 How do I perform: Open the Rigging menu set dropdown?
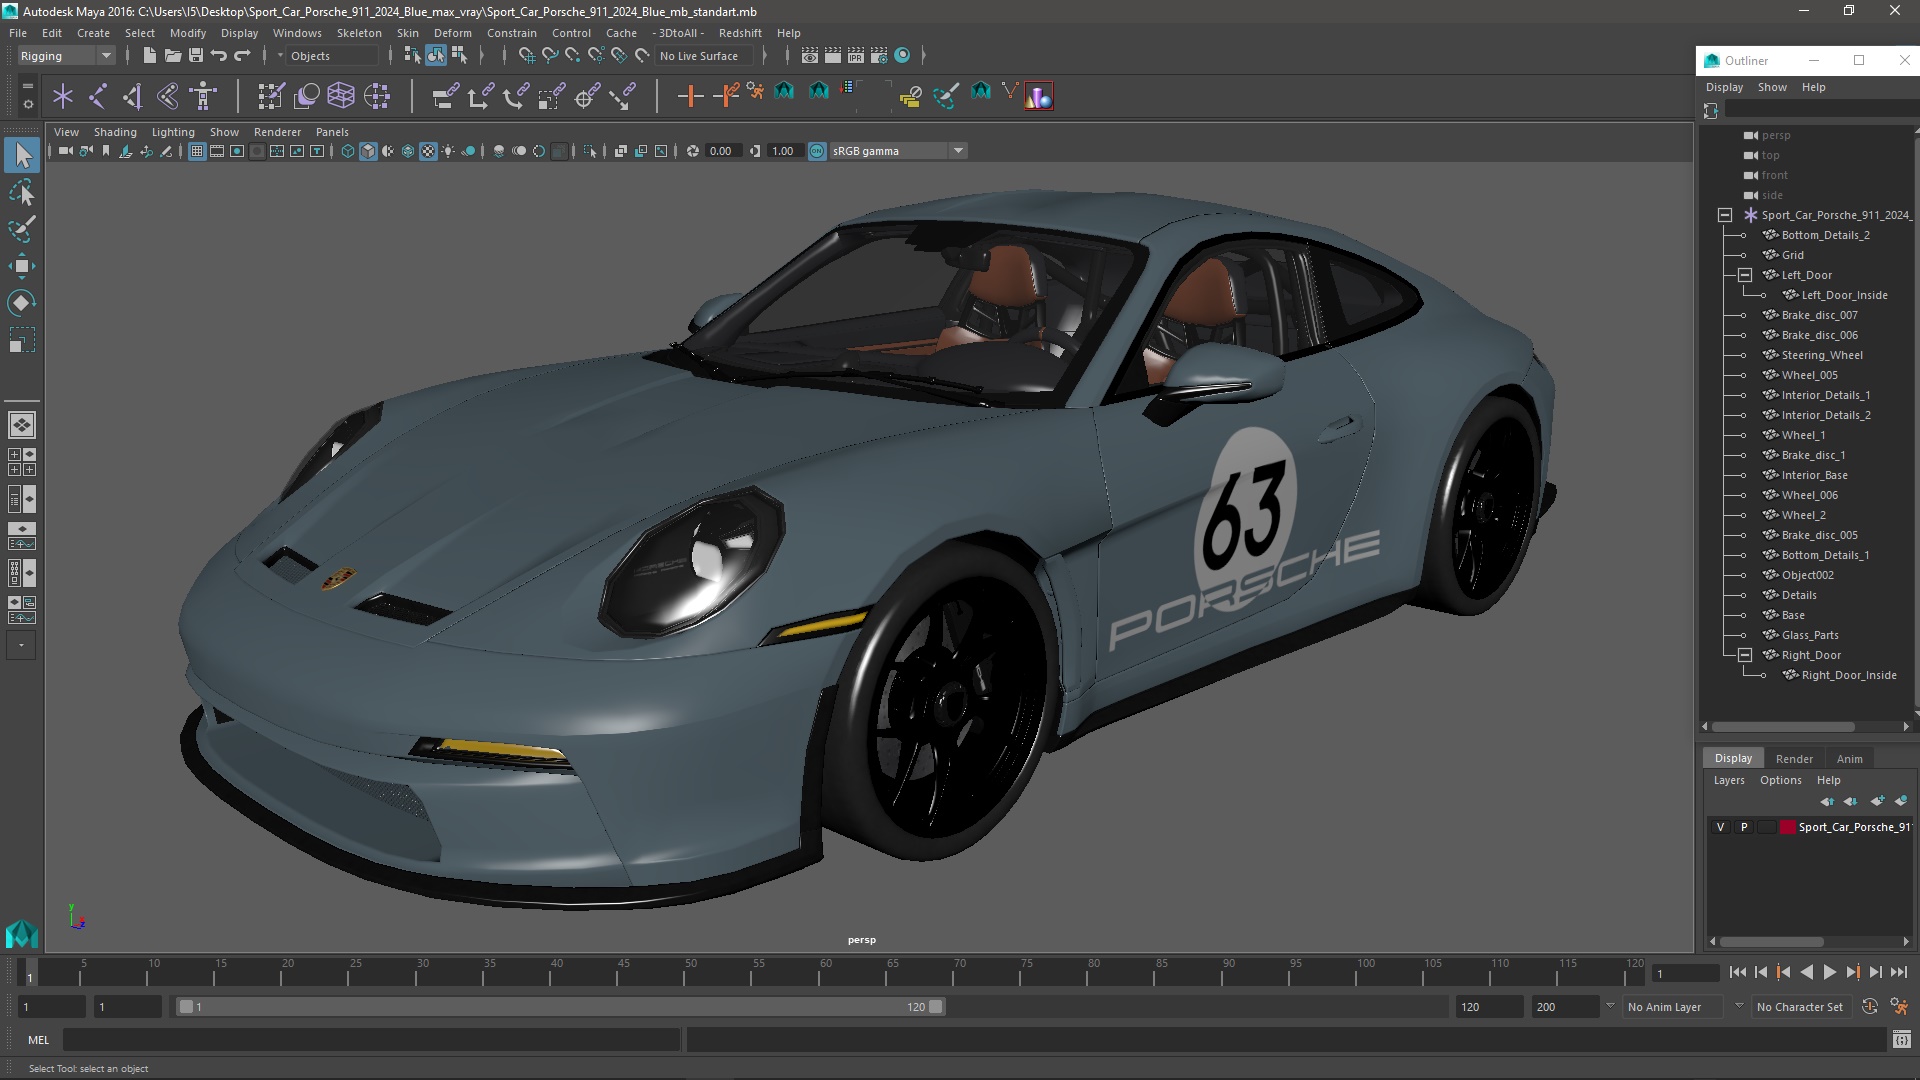click(x=66, y=56)
